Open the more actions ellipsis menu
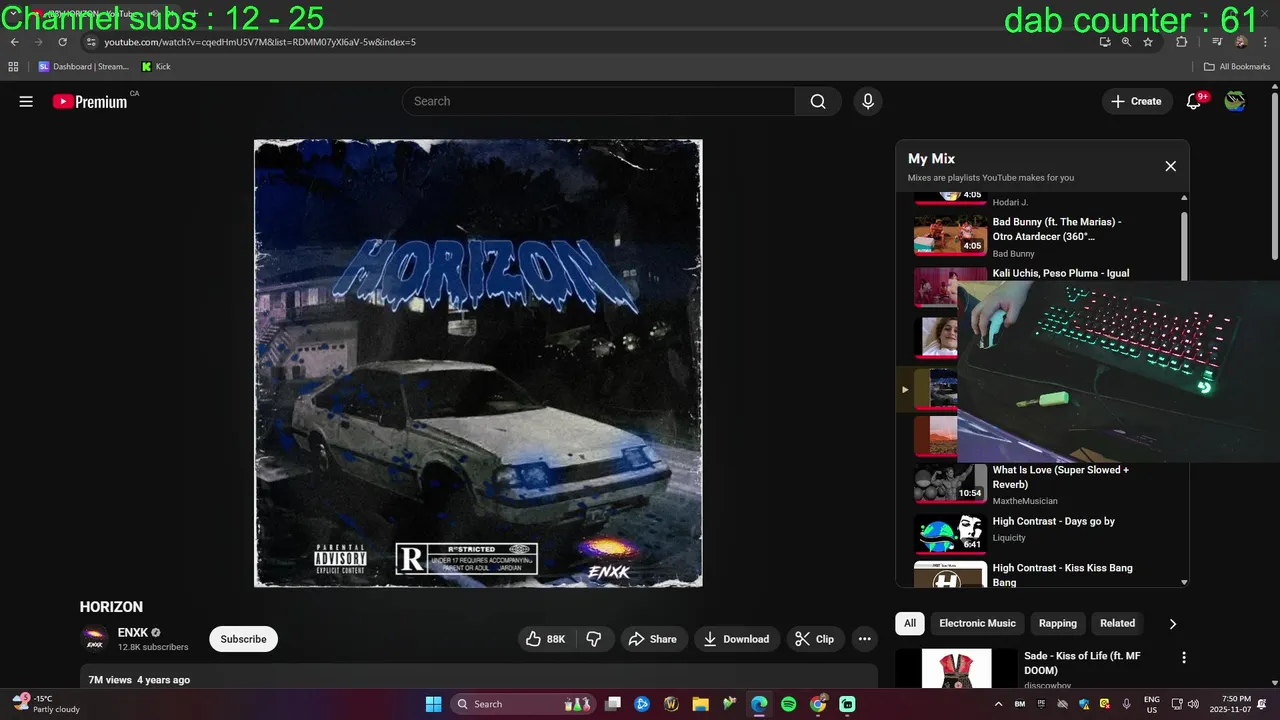The height and width of the screenshot is (720, 1280). (865, 639)
